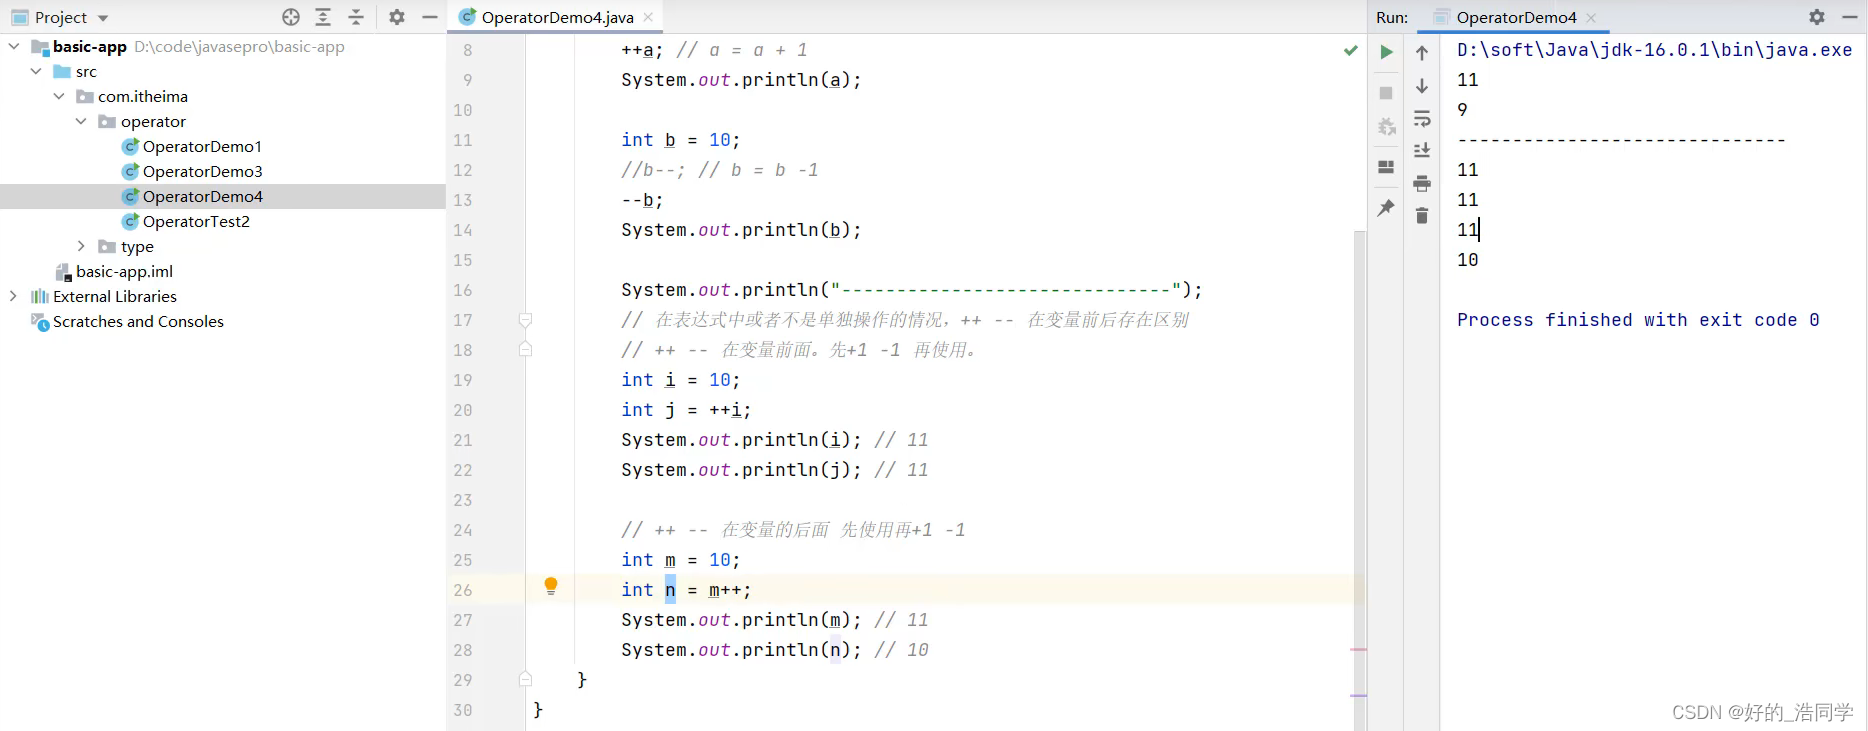Click the down-arrow console navigation icon
The width and height of the screenshot is (1868, 731).
pos(1422,86)
